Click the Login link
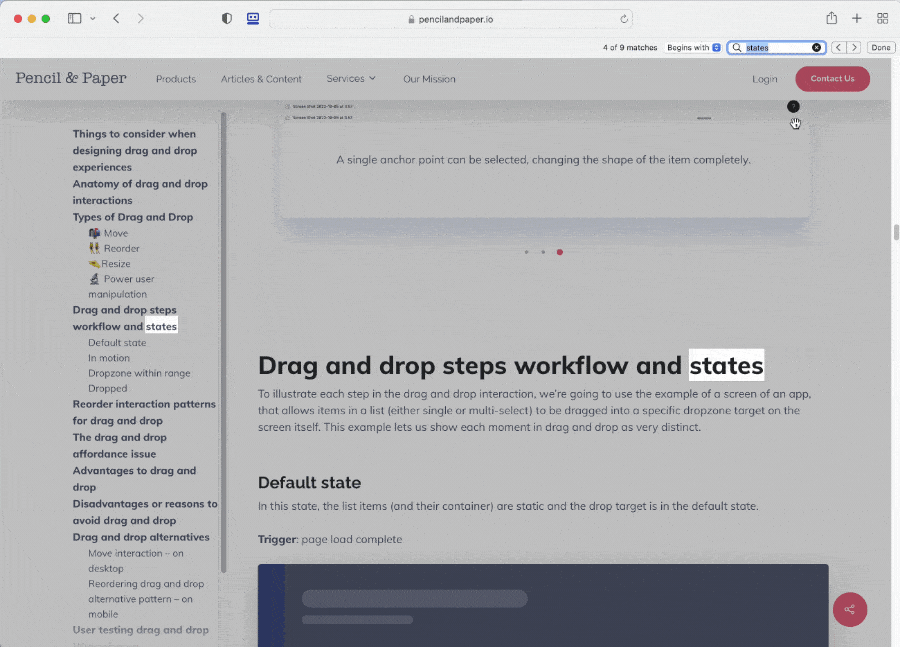The image size is (900, 647). 765,79
